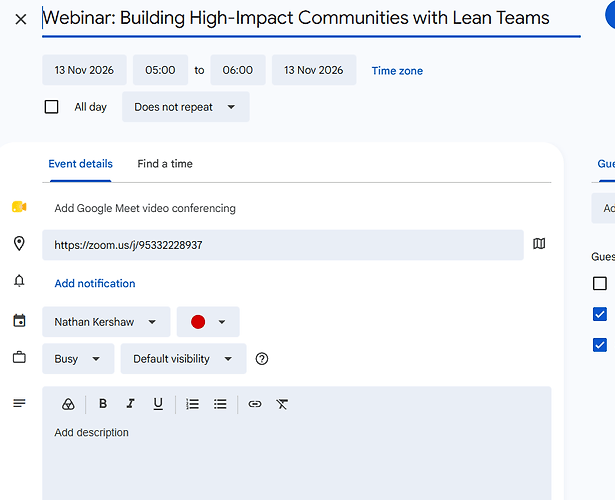The width and height of the screenshot is (615, 500).
Task: Insert a bulleted list in description
Action: [220, 404]
